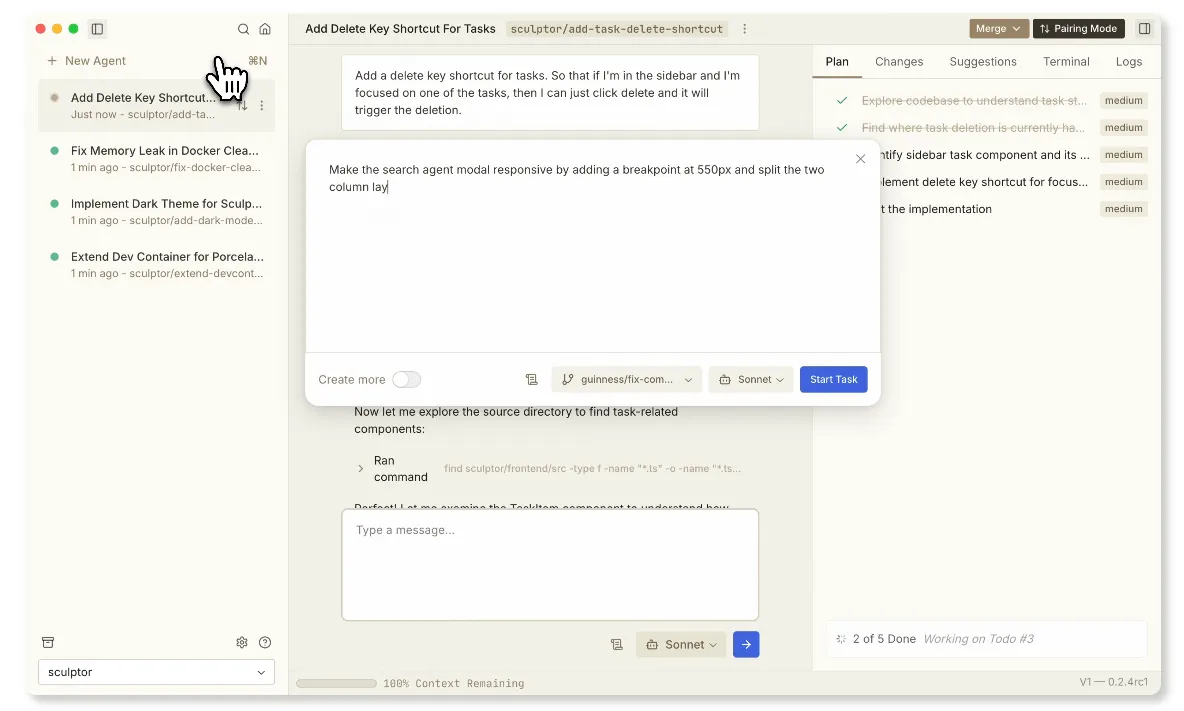This screenshot has width=1184, height=711.
Task: Open the archive icon at sidebar bottom
Action: point(48,642)
